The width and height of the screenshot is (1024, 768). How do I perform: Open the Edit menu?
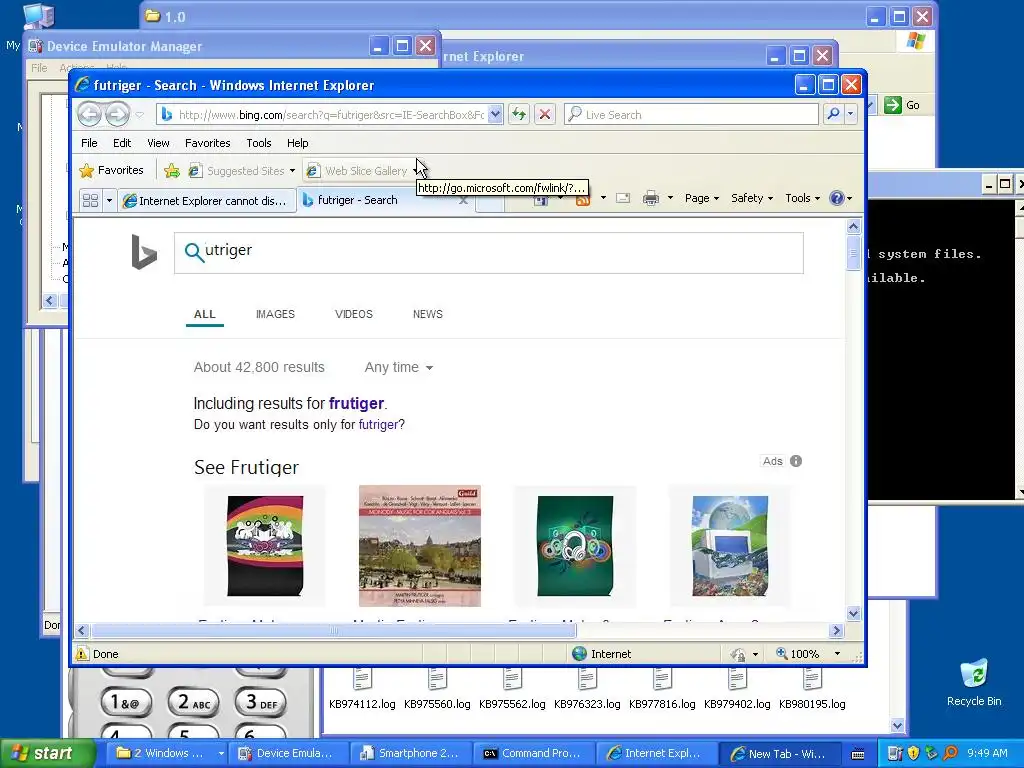coord(121,143)
